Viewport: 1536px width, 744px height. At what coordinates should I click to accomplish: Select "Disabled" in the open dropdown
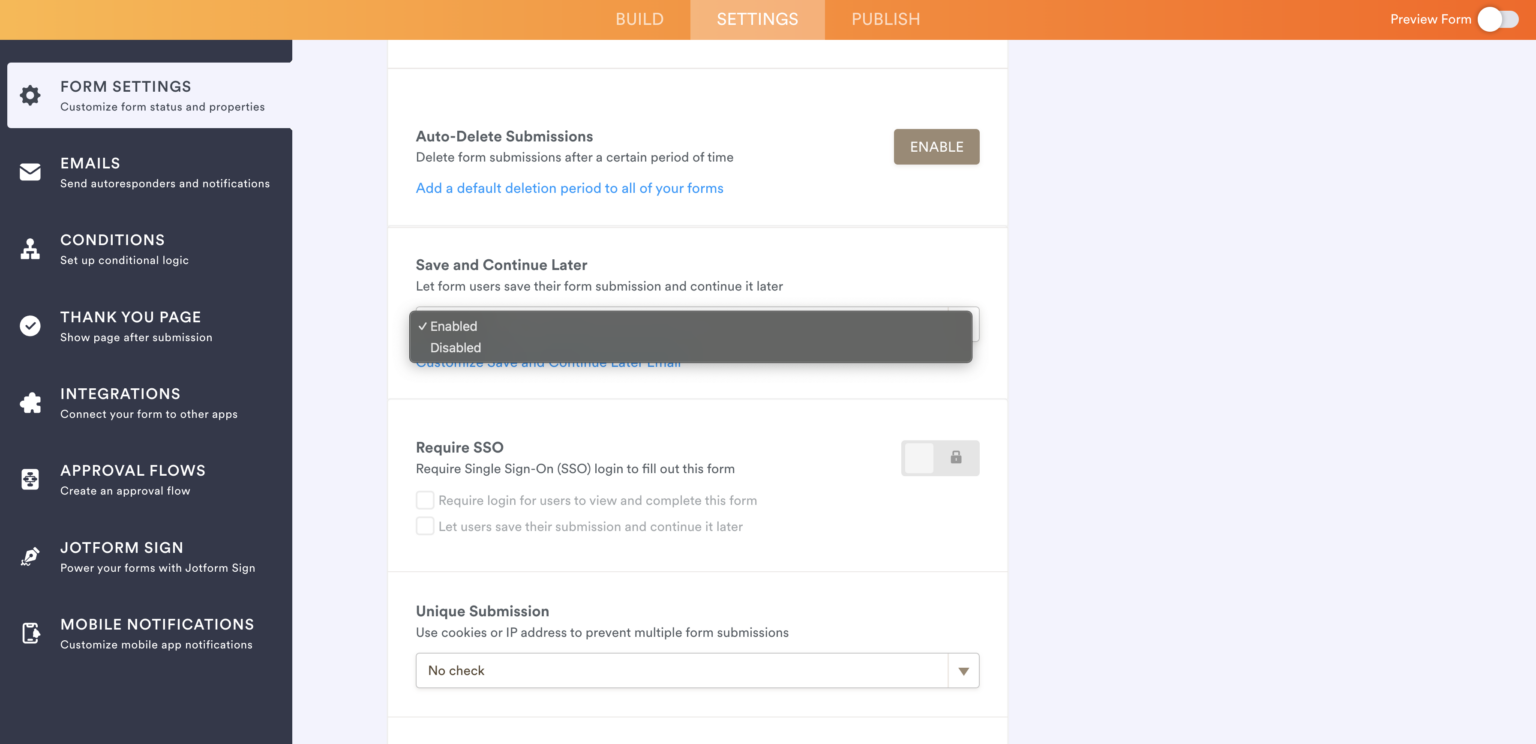pos(455,347)
